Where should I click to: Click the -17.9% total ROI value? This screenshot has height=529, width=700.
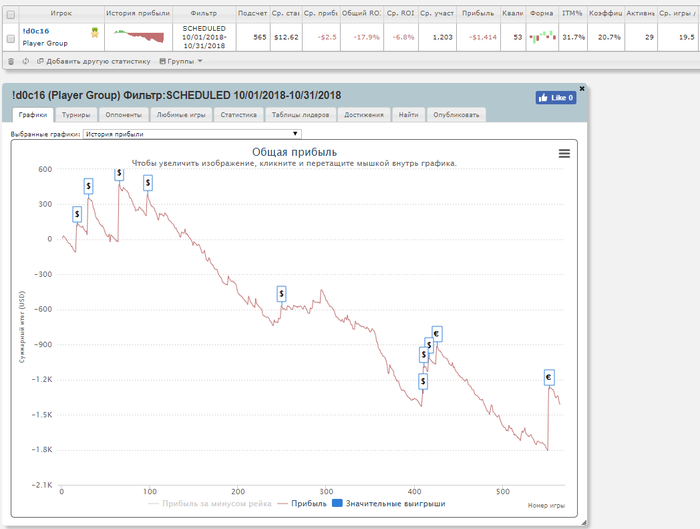tap(367, 37)
